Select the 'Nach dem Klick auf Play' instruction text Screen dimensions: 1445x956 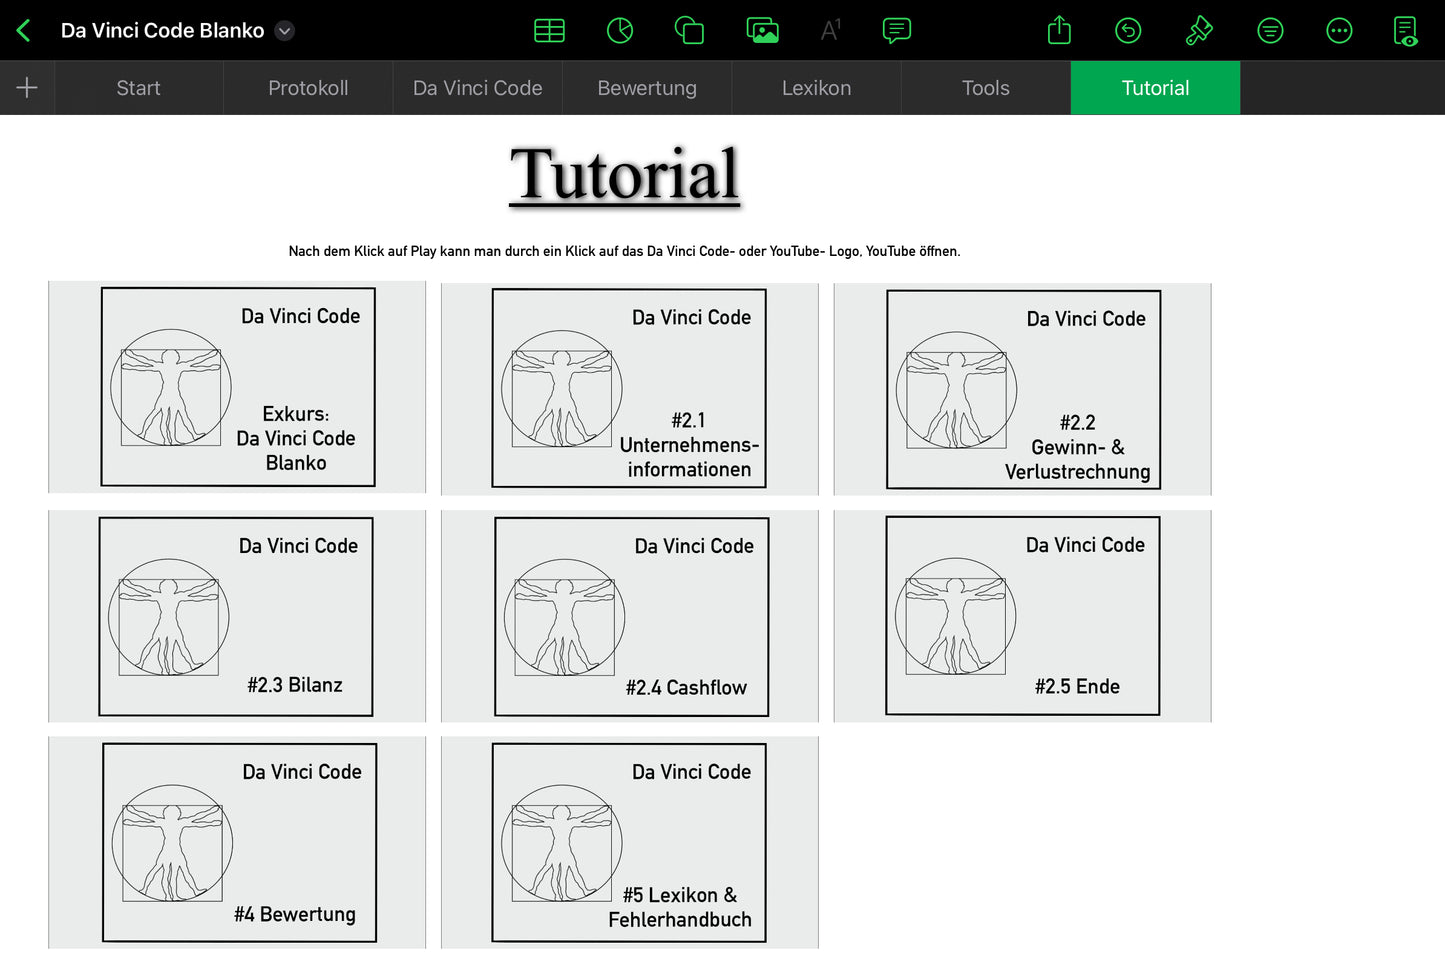[x=624, y=251]
